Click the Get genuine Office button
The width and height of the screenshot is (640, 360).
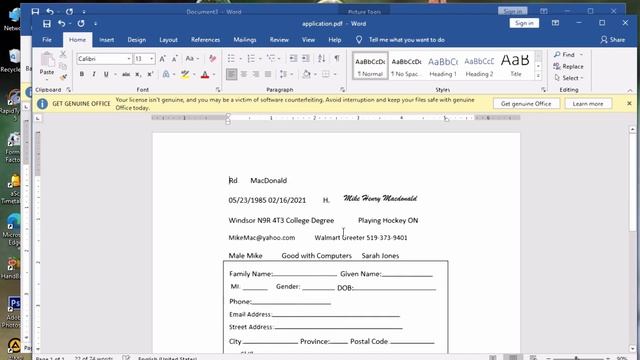click(x=526, y=104)
